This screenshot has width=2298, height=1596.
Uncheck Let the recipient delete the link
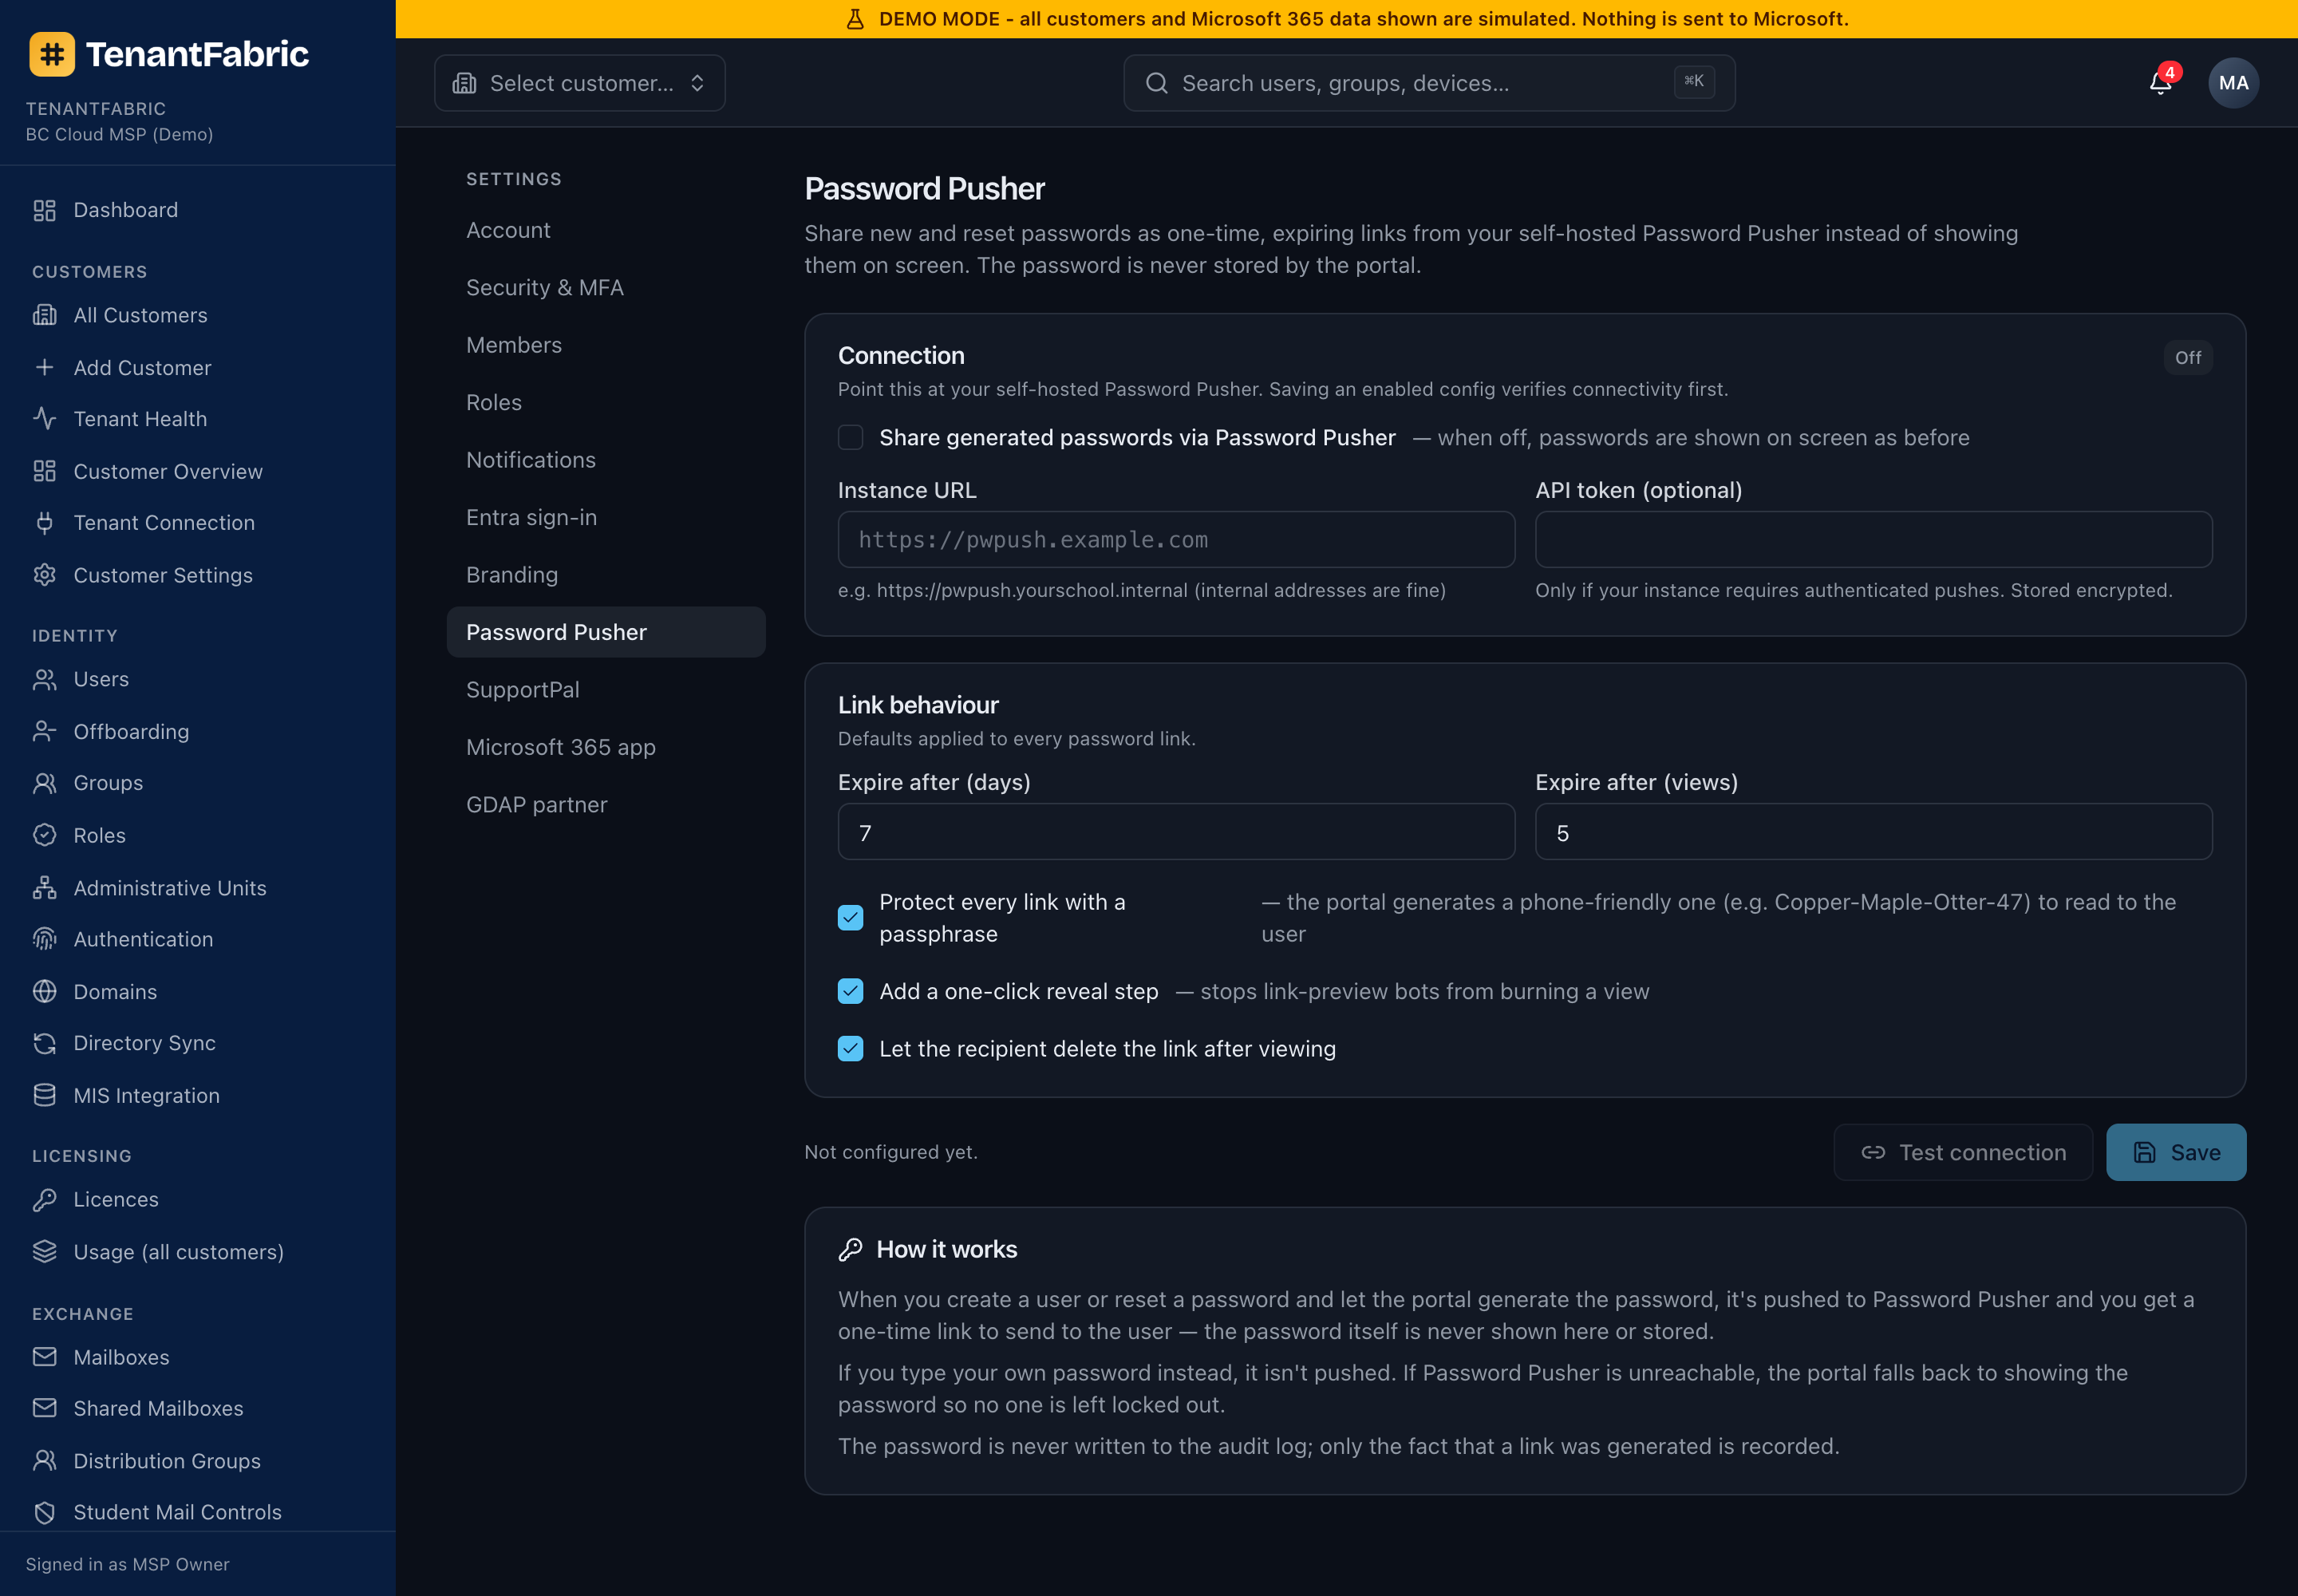click(850, 1048)
